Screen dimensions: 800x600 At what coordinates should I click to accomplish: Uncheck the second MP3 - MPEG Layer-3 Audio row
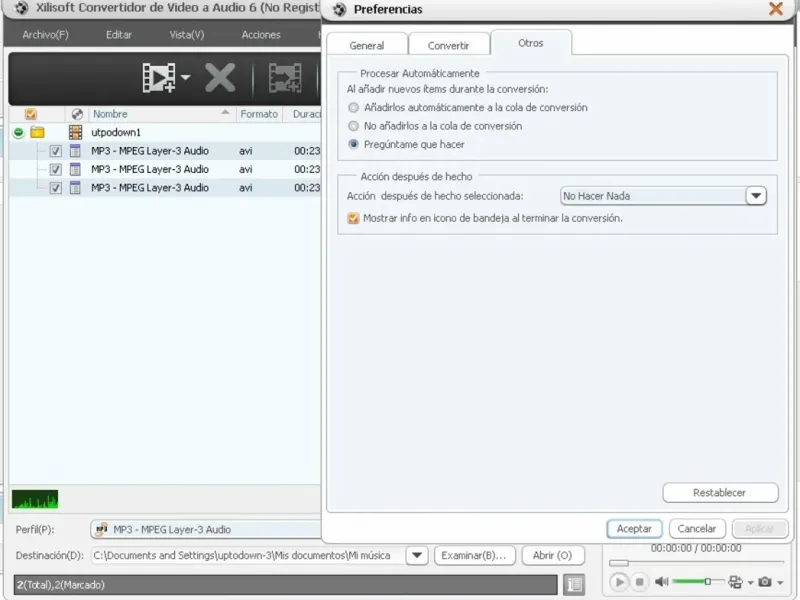click(x=56, y=169)
